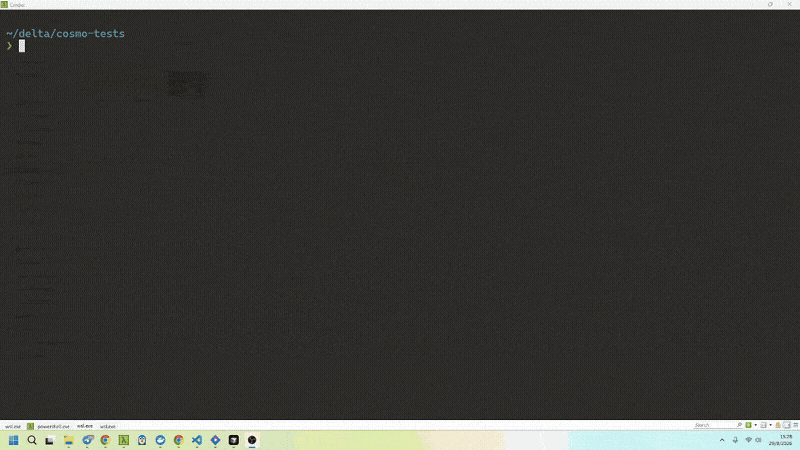Open File Explorer from taskbar

click(x=68, y=440)
